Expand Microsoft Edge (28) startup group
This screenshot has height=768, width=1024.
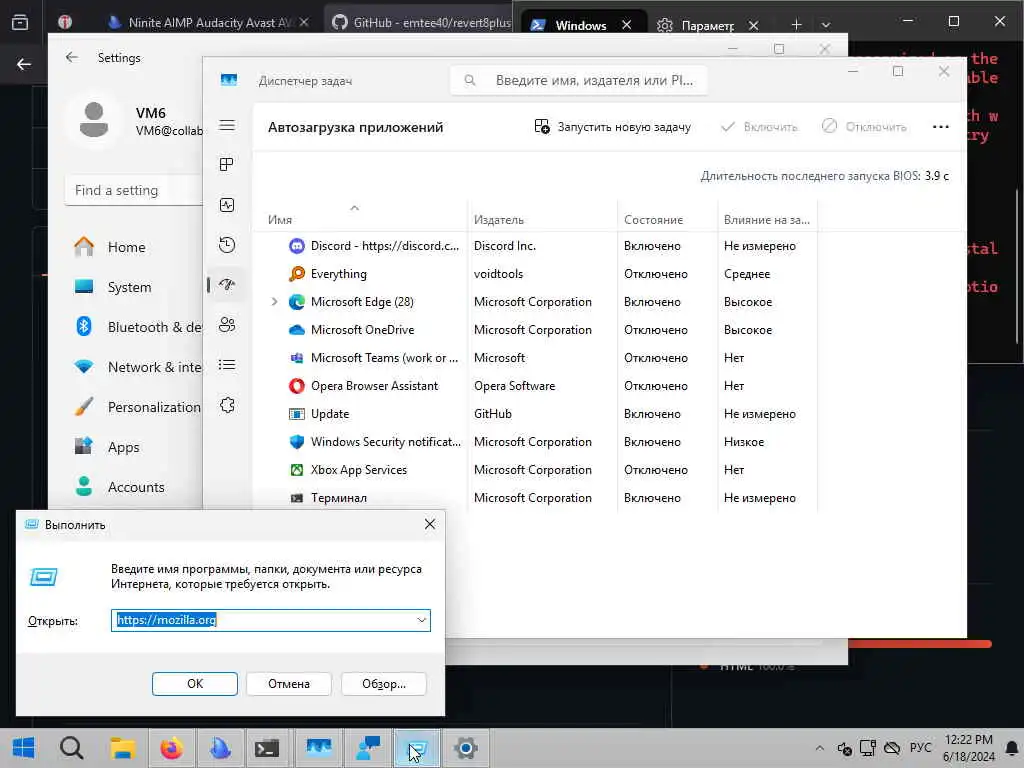pos(274,302)
